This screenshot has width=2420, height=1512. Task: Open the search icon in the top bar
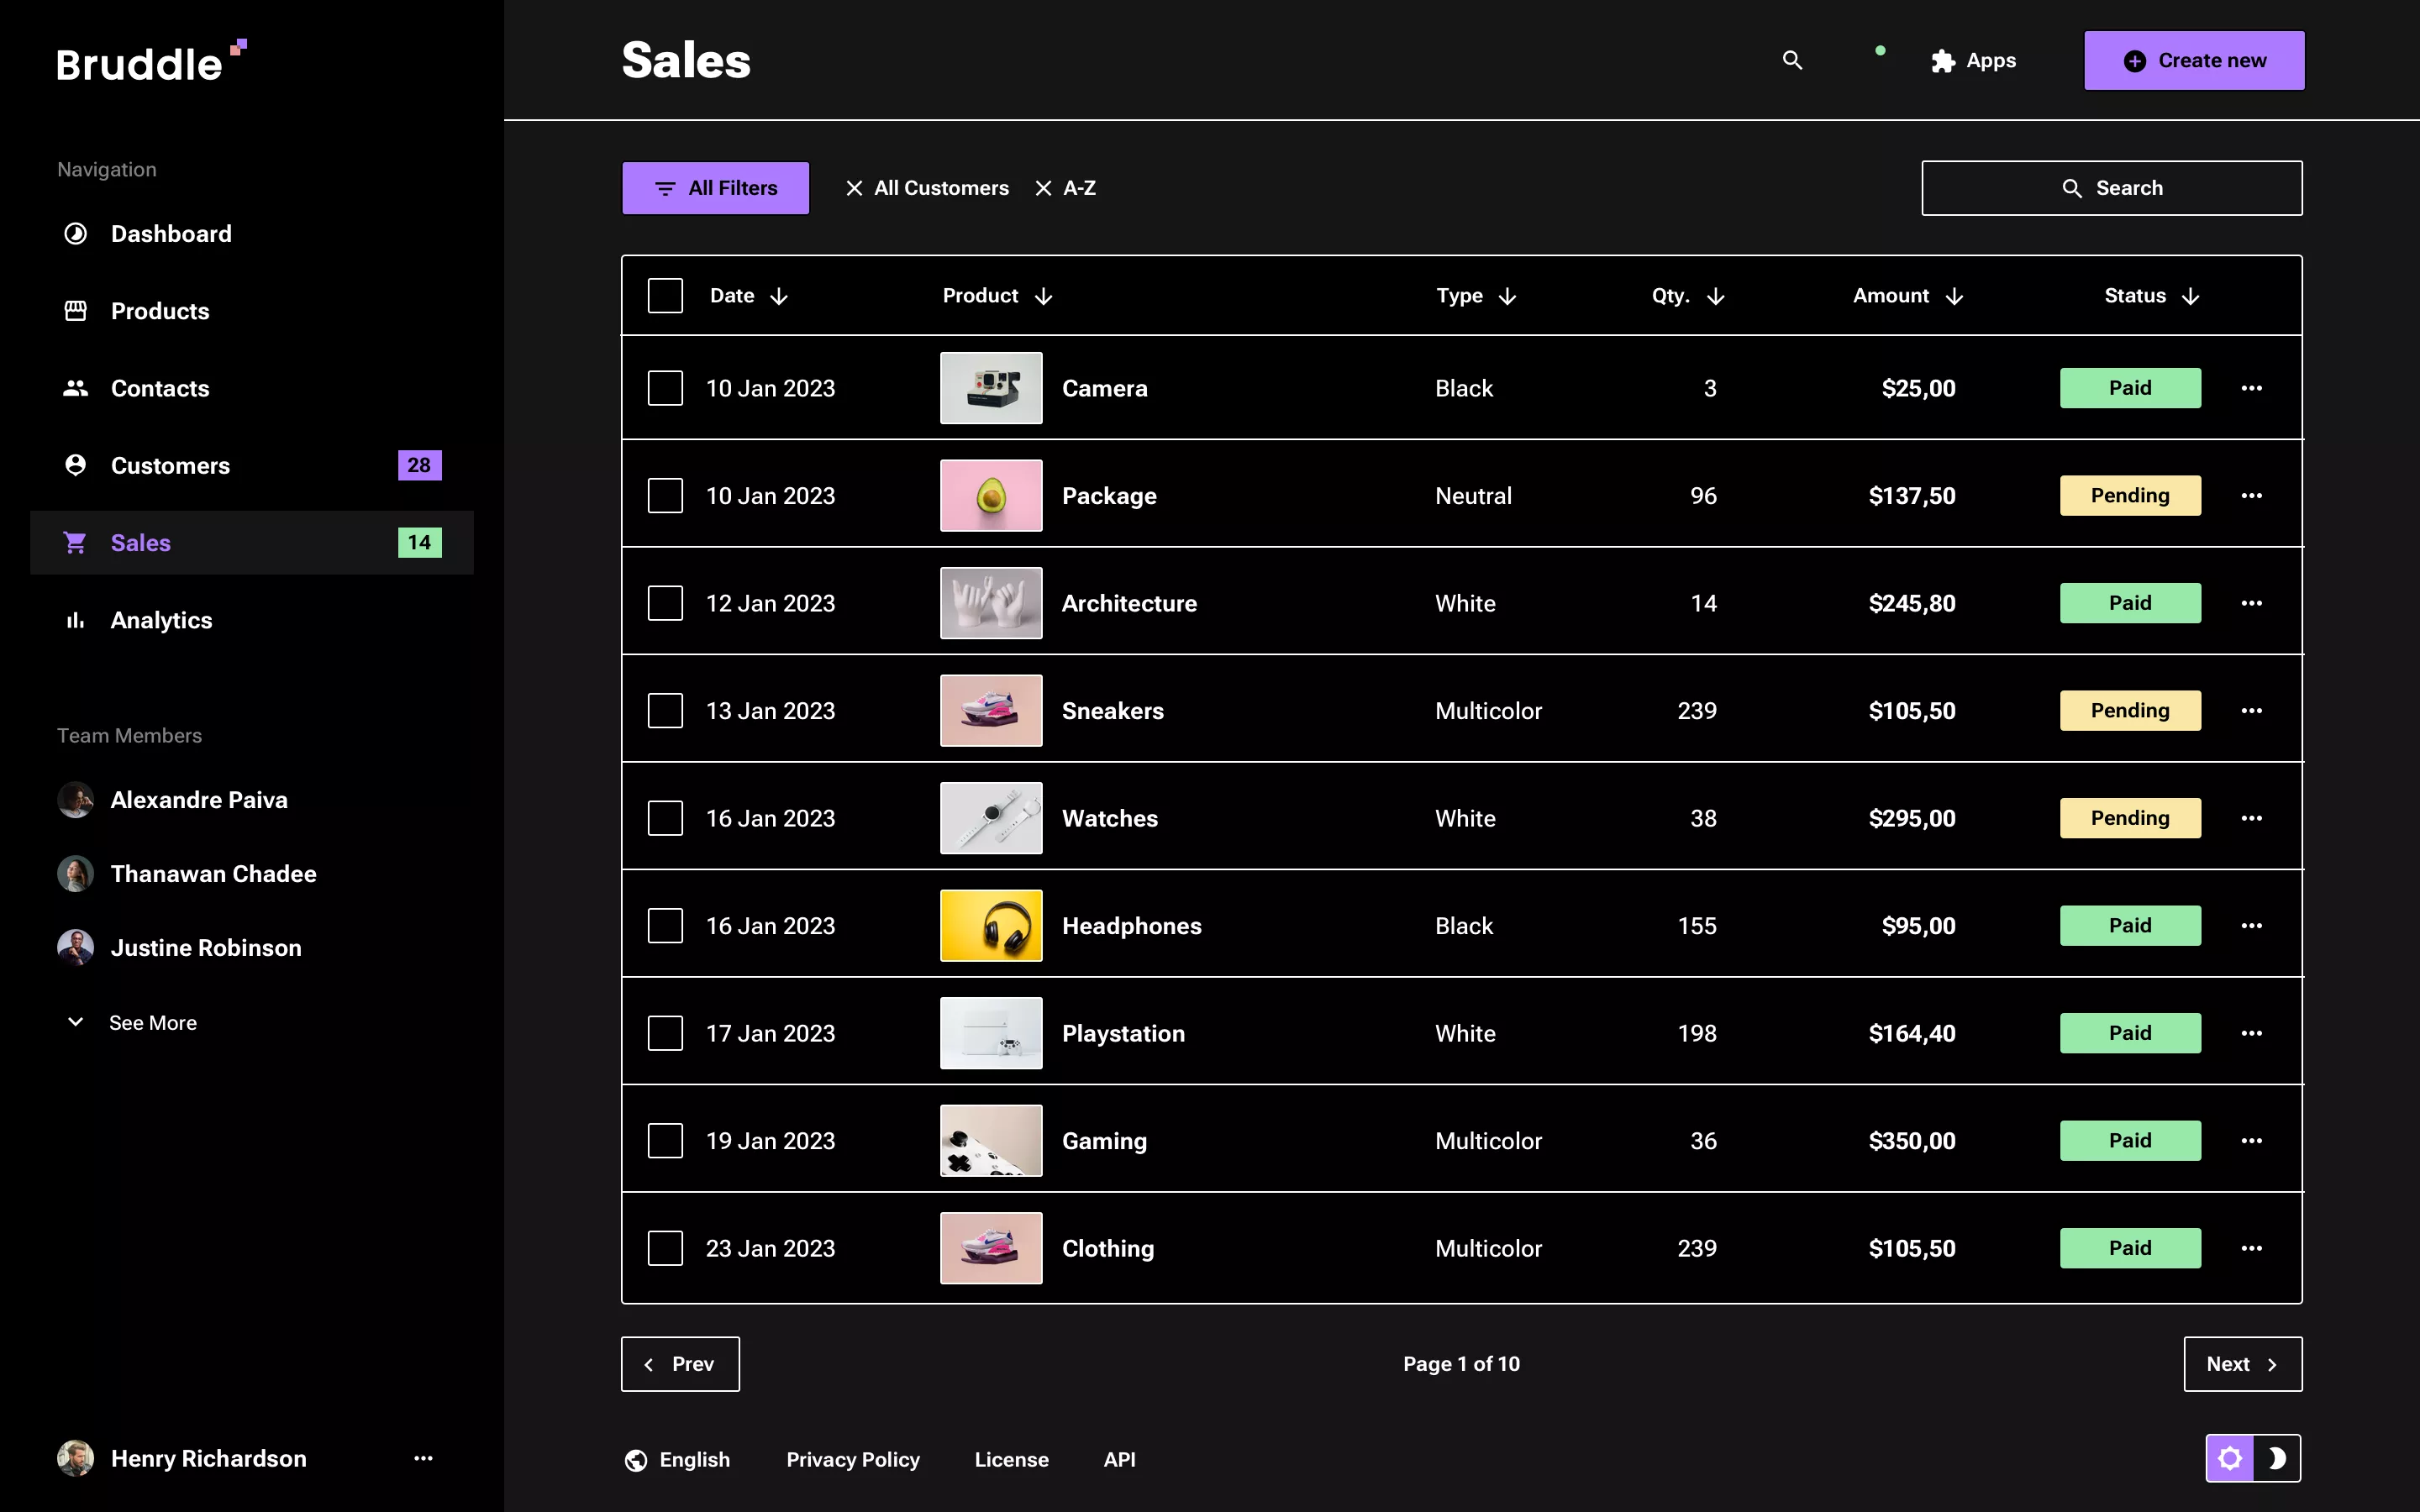pyautogui.click(x=1792, y=60)
